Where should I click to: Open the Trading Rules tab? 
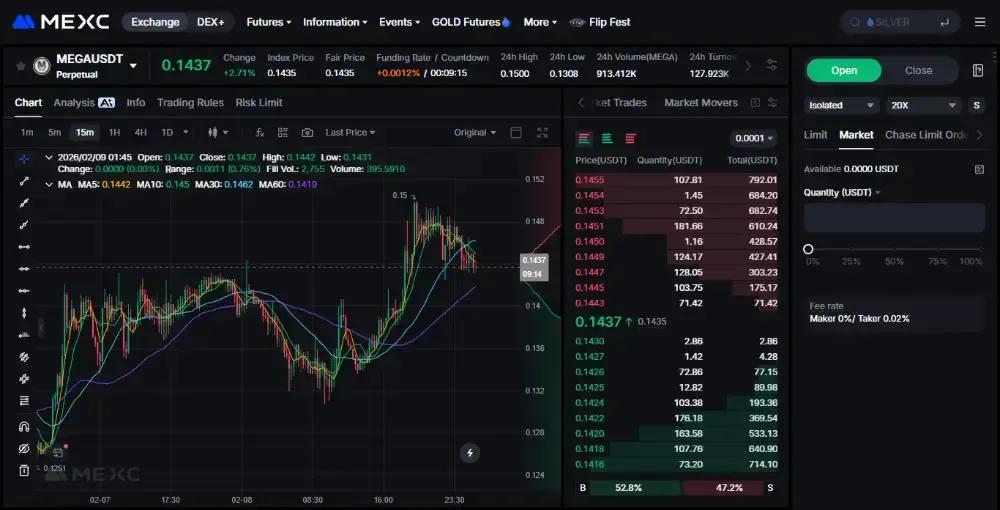coord(190,103)
